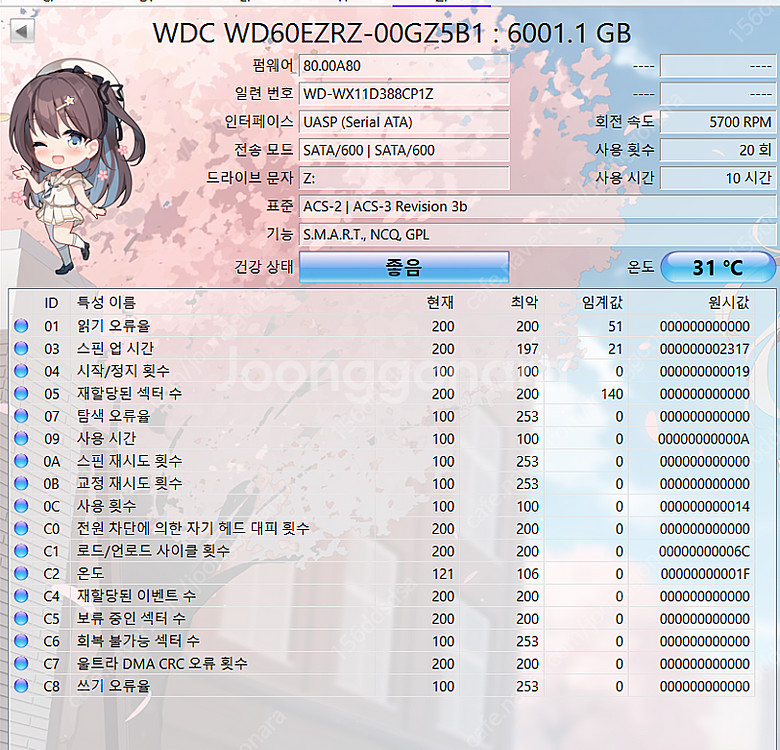This screenshot has height=750, width=780.
Task: Click the power on hours field 10 시간
Action: tap(718, 178)
